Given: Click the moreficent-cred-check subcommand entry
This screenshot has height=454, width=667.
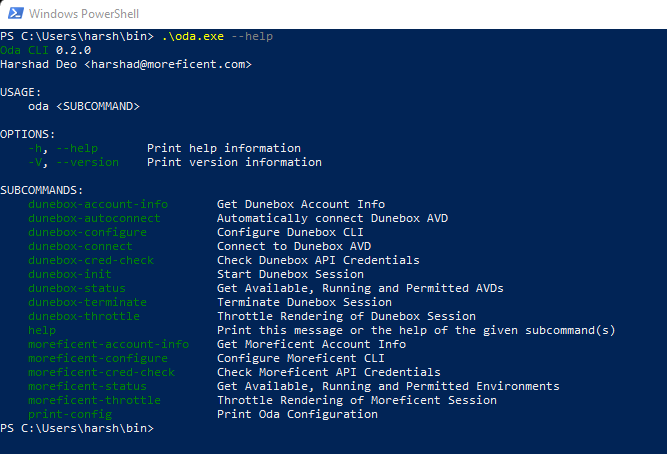Looking at the screenshot, I should tap(101, 372).
